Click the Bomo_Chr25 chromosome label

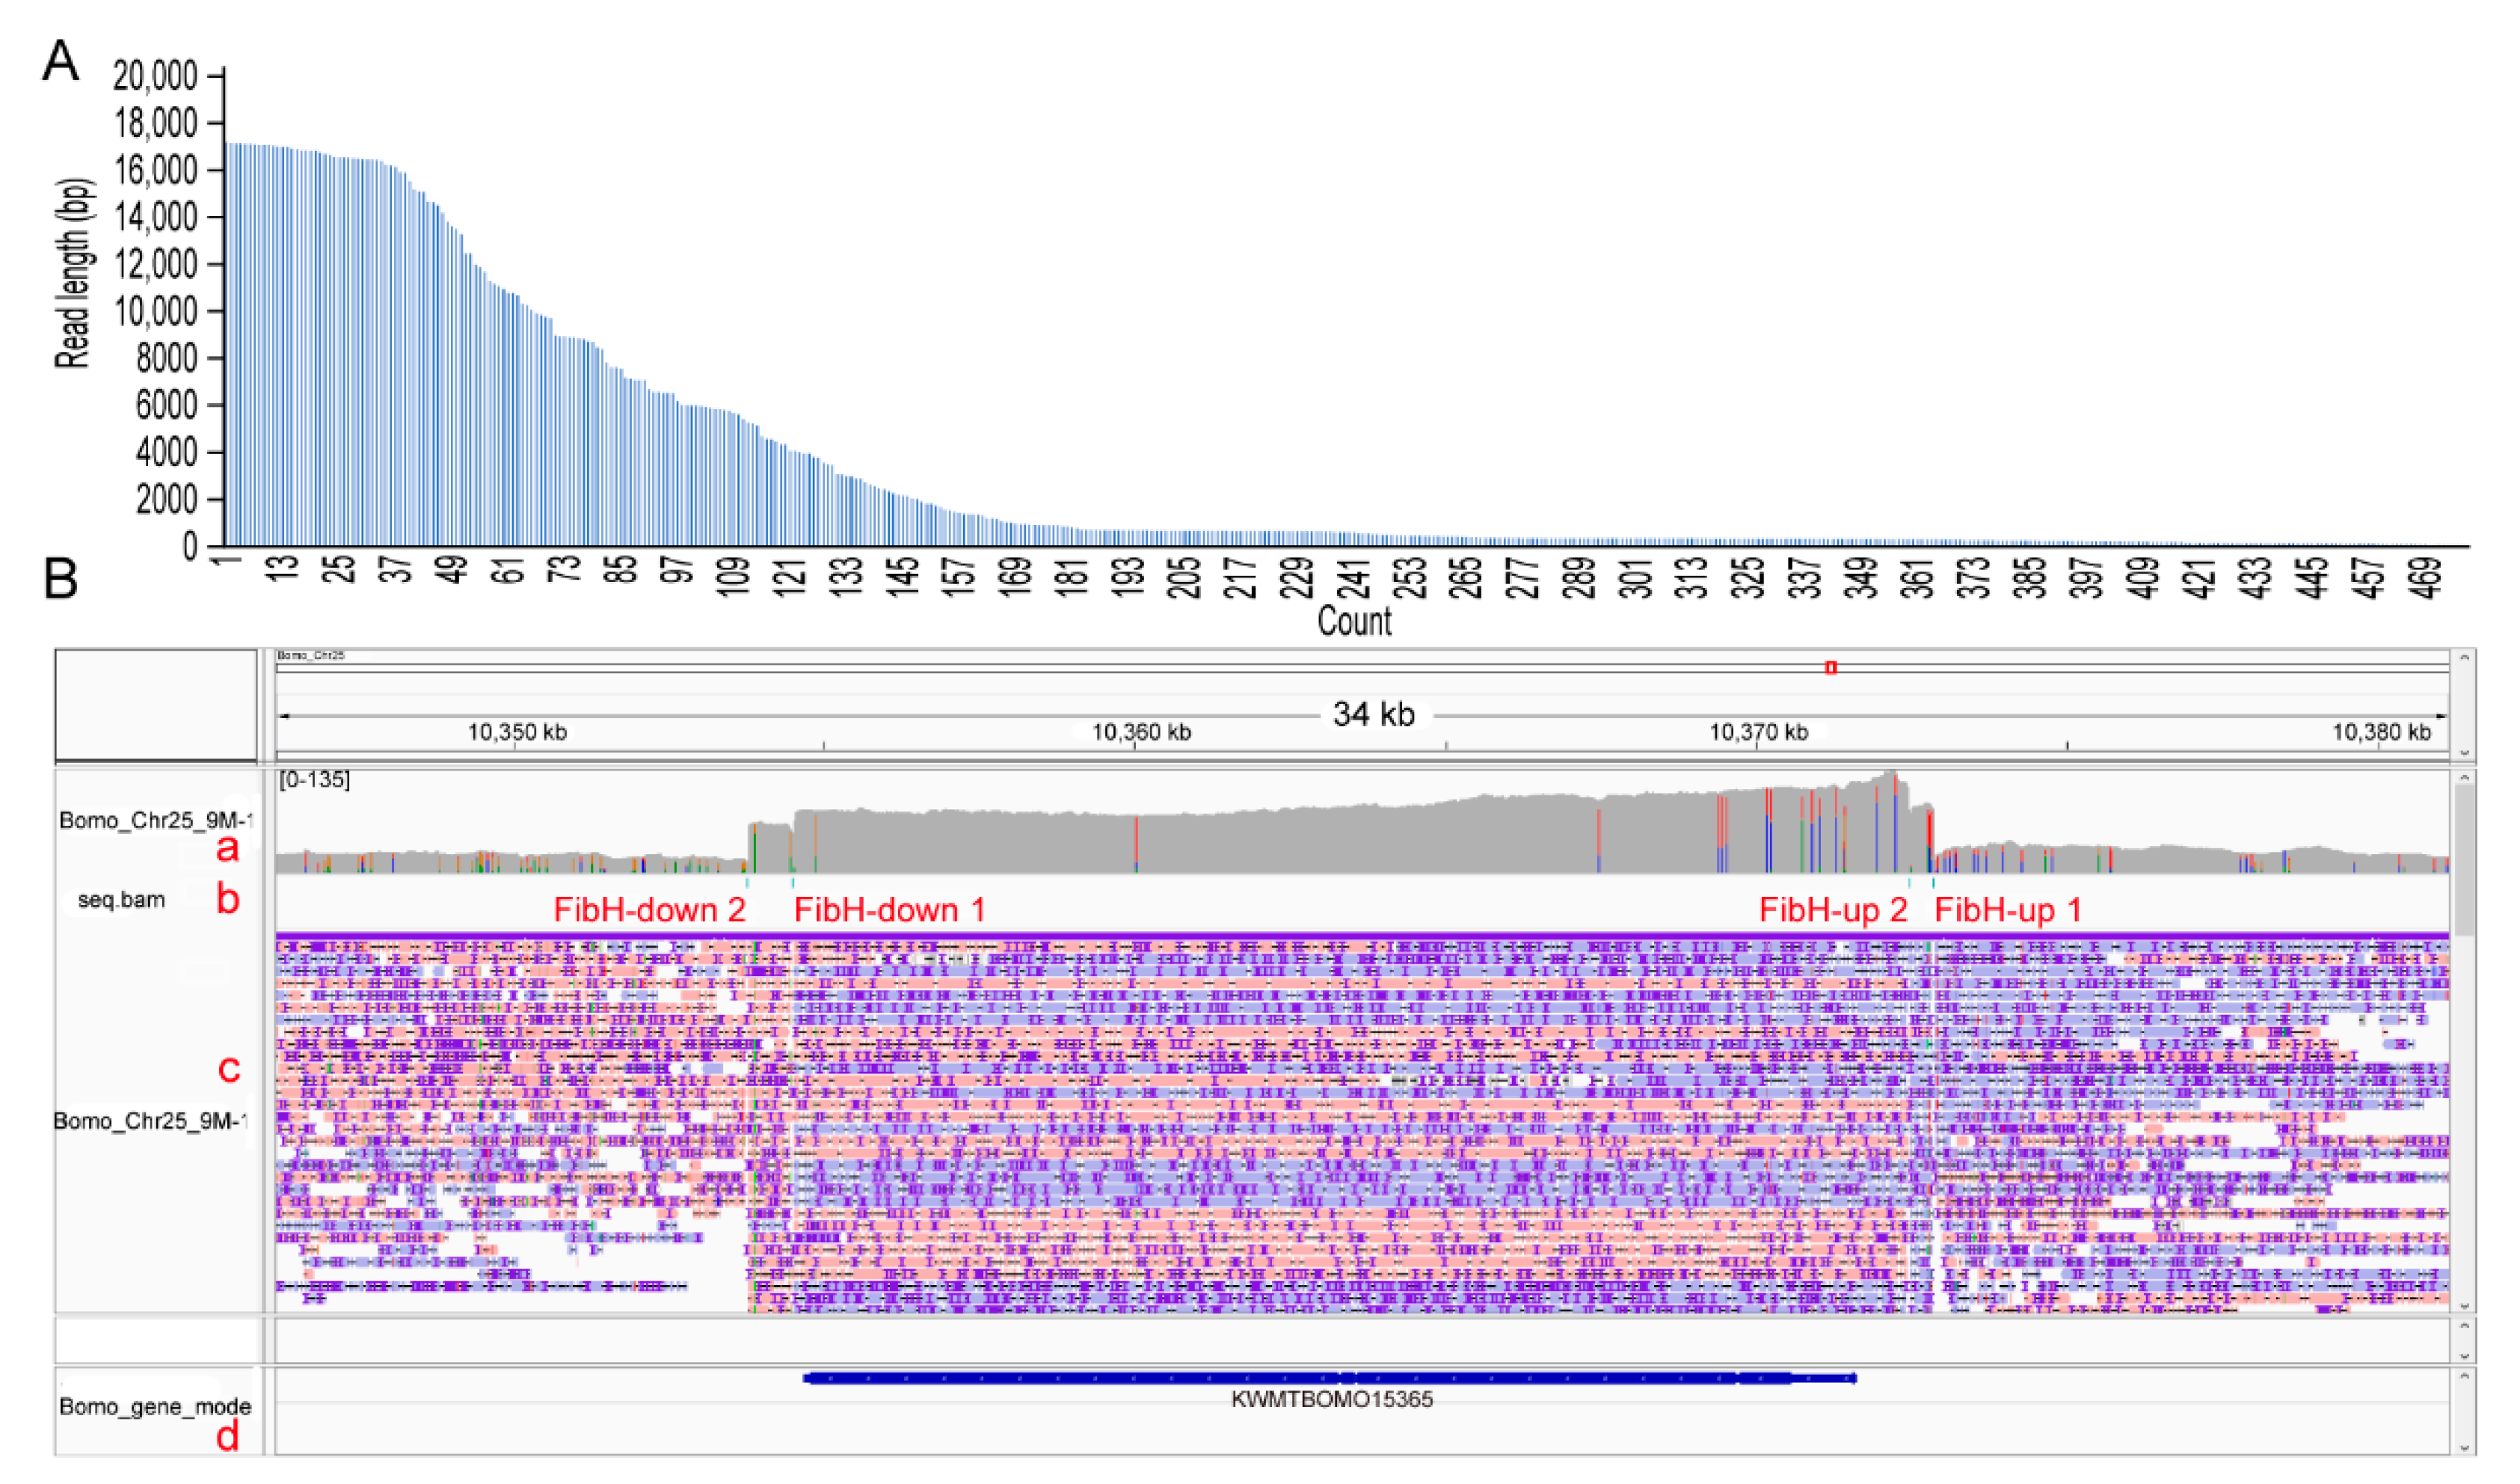311,656
